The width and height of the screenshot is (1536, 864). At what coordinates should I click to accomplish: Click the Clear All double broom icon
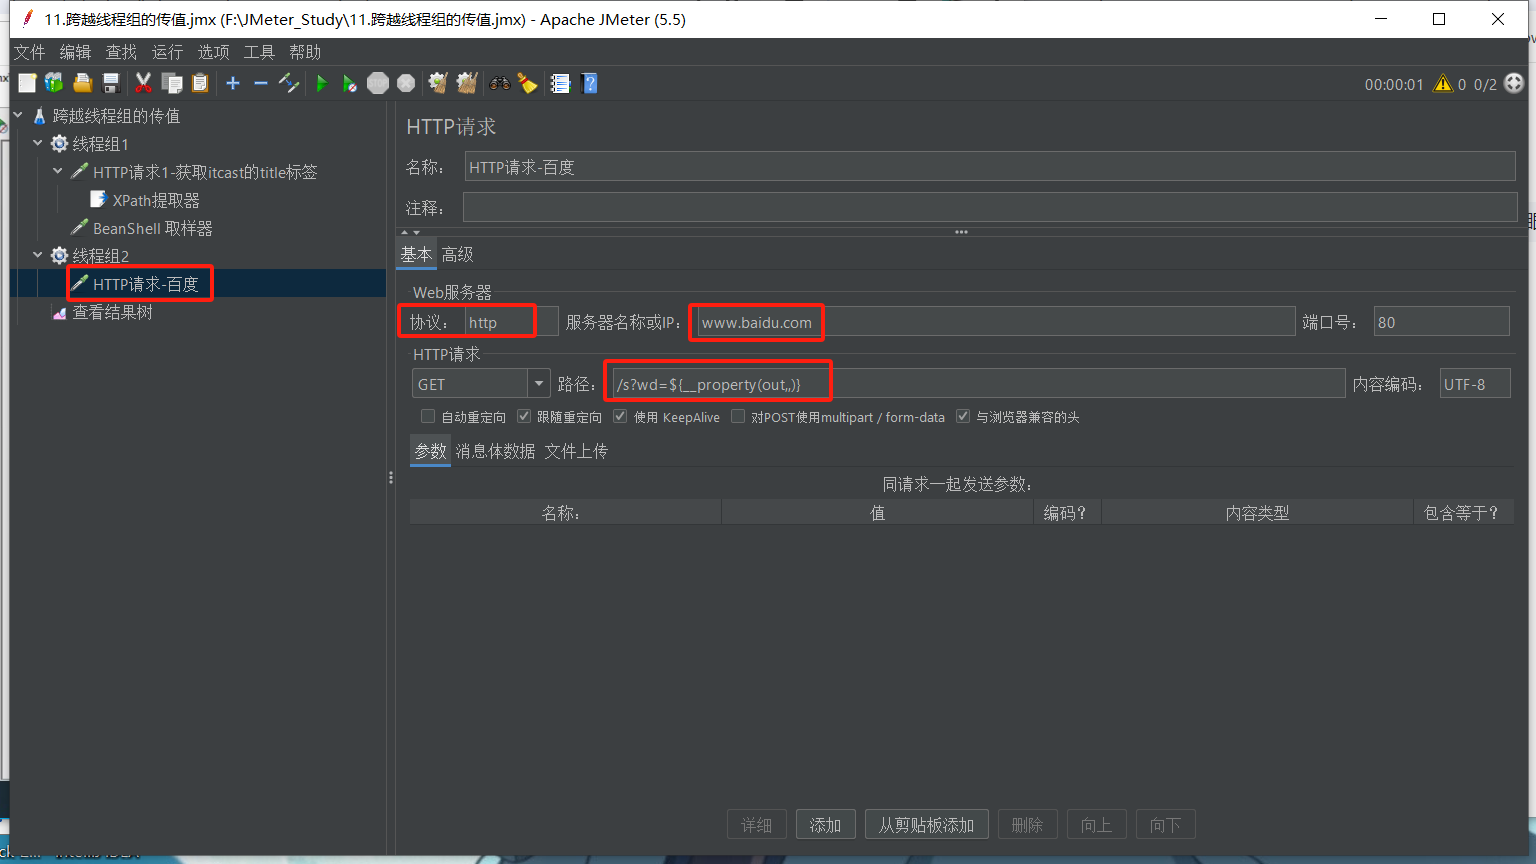click(x=467, y=83)
